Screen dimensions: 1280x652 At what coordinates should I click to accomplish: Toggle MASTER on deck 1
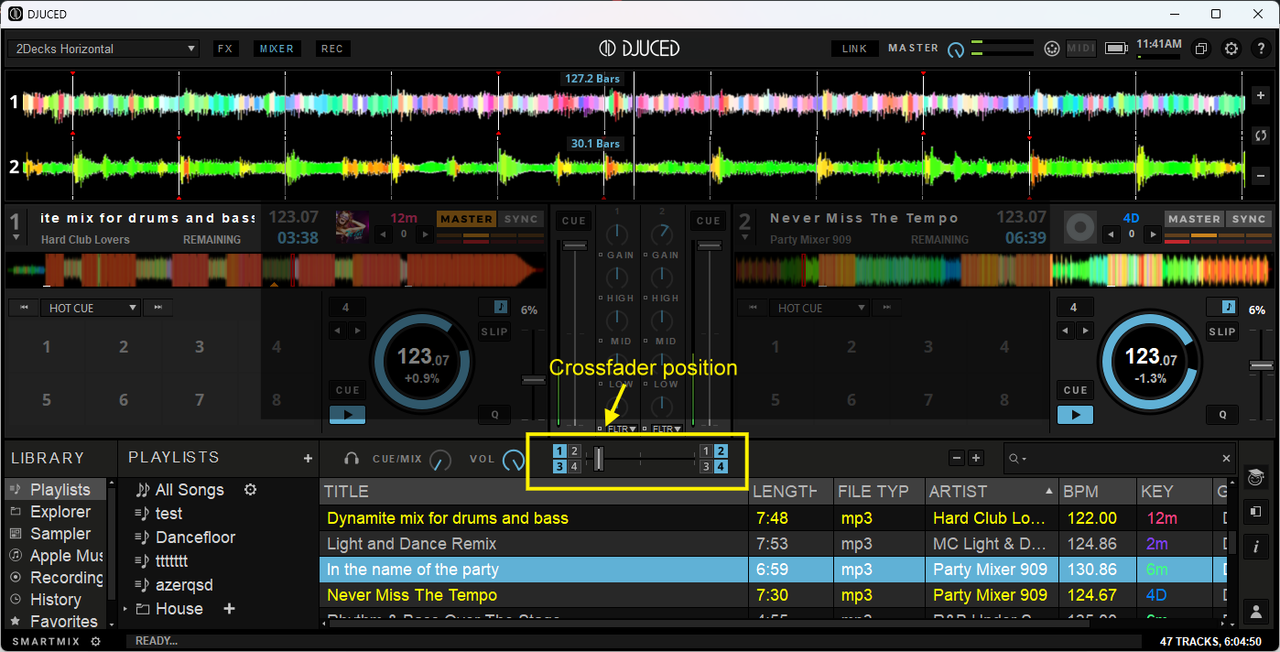click(x=467, y=219)
